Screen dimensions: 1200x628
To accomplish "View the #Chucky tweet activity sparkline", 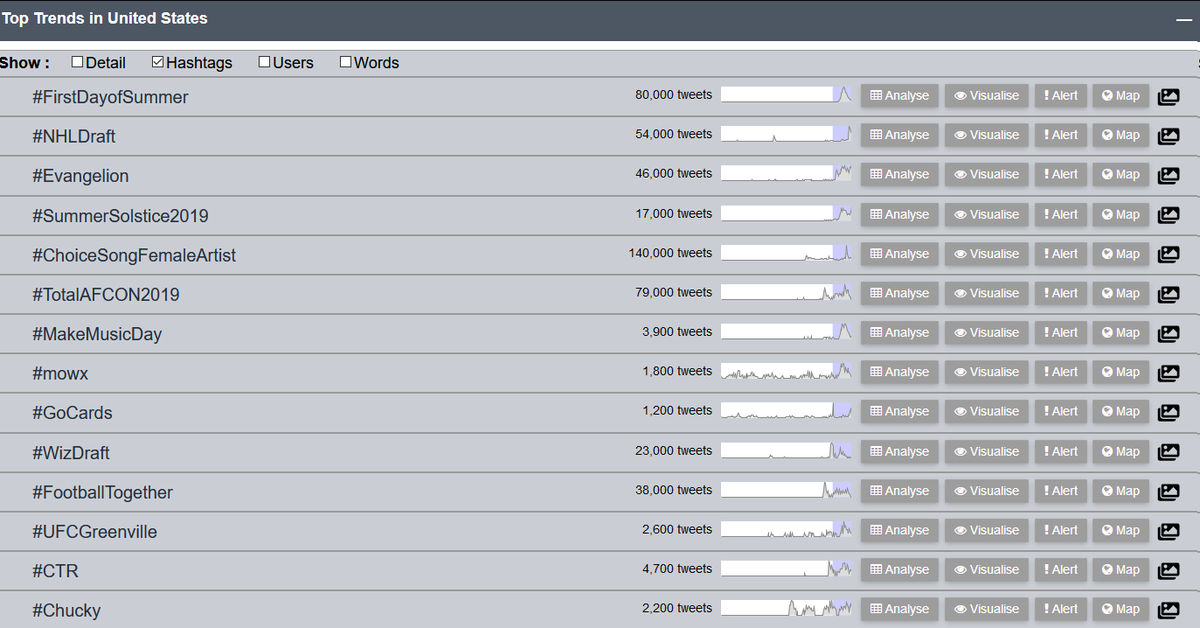I will coord(787,608).
